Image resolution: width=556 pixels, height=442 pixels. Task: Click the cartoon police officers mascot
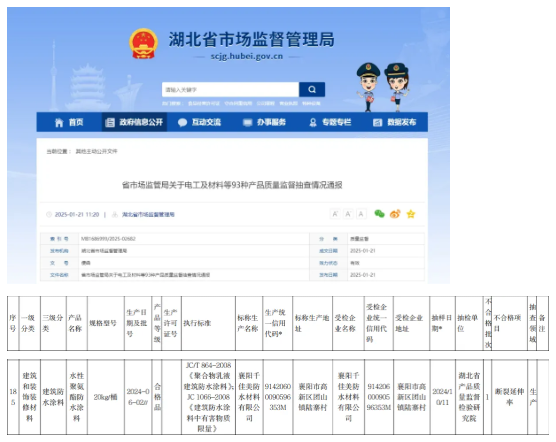[383, 87]
